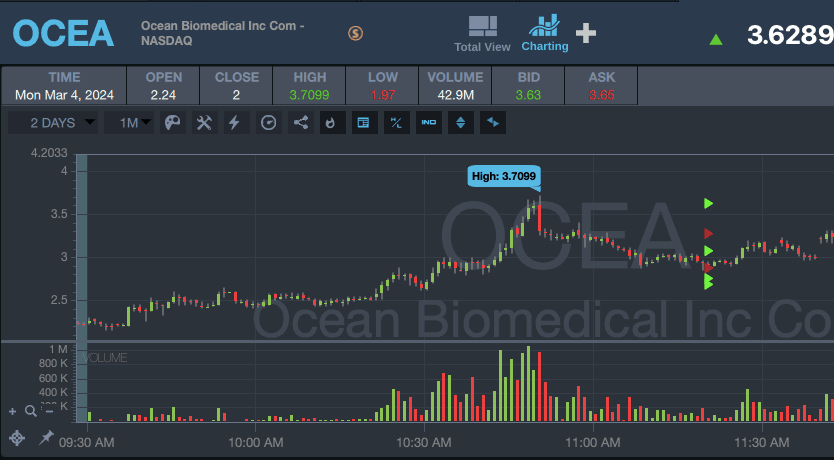Click the orange dollar coin icon

tap(356, 33)
